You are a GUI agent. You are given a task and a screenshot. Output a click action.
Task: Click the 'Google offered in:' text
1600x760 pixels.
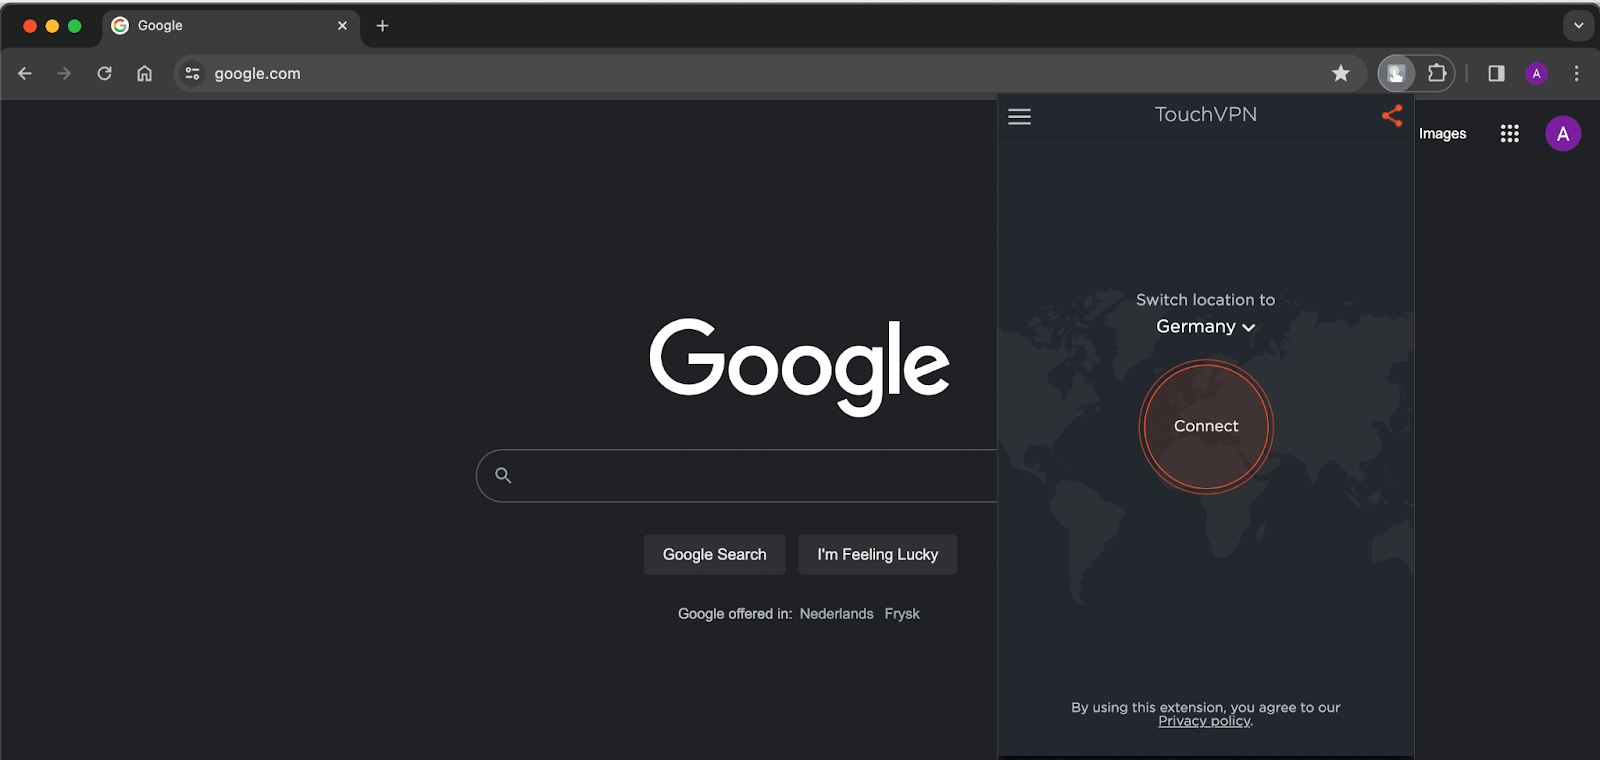pyautogui.click(x=735, y=614)
